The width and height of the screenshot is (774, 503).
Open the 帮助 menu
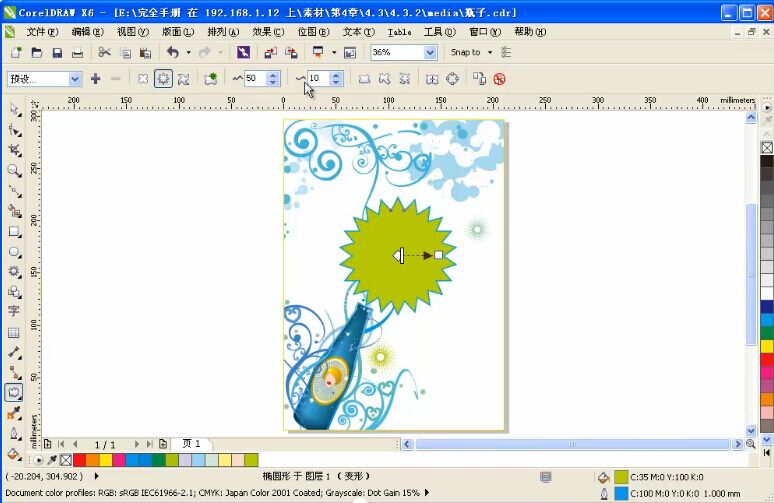pyautogui.click(x=530, y=32)
